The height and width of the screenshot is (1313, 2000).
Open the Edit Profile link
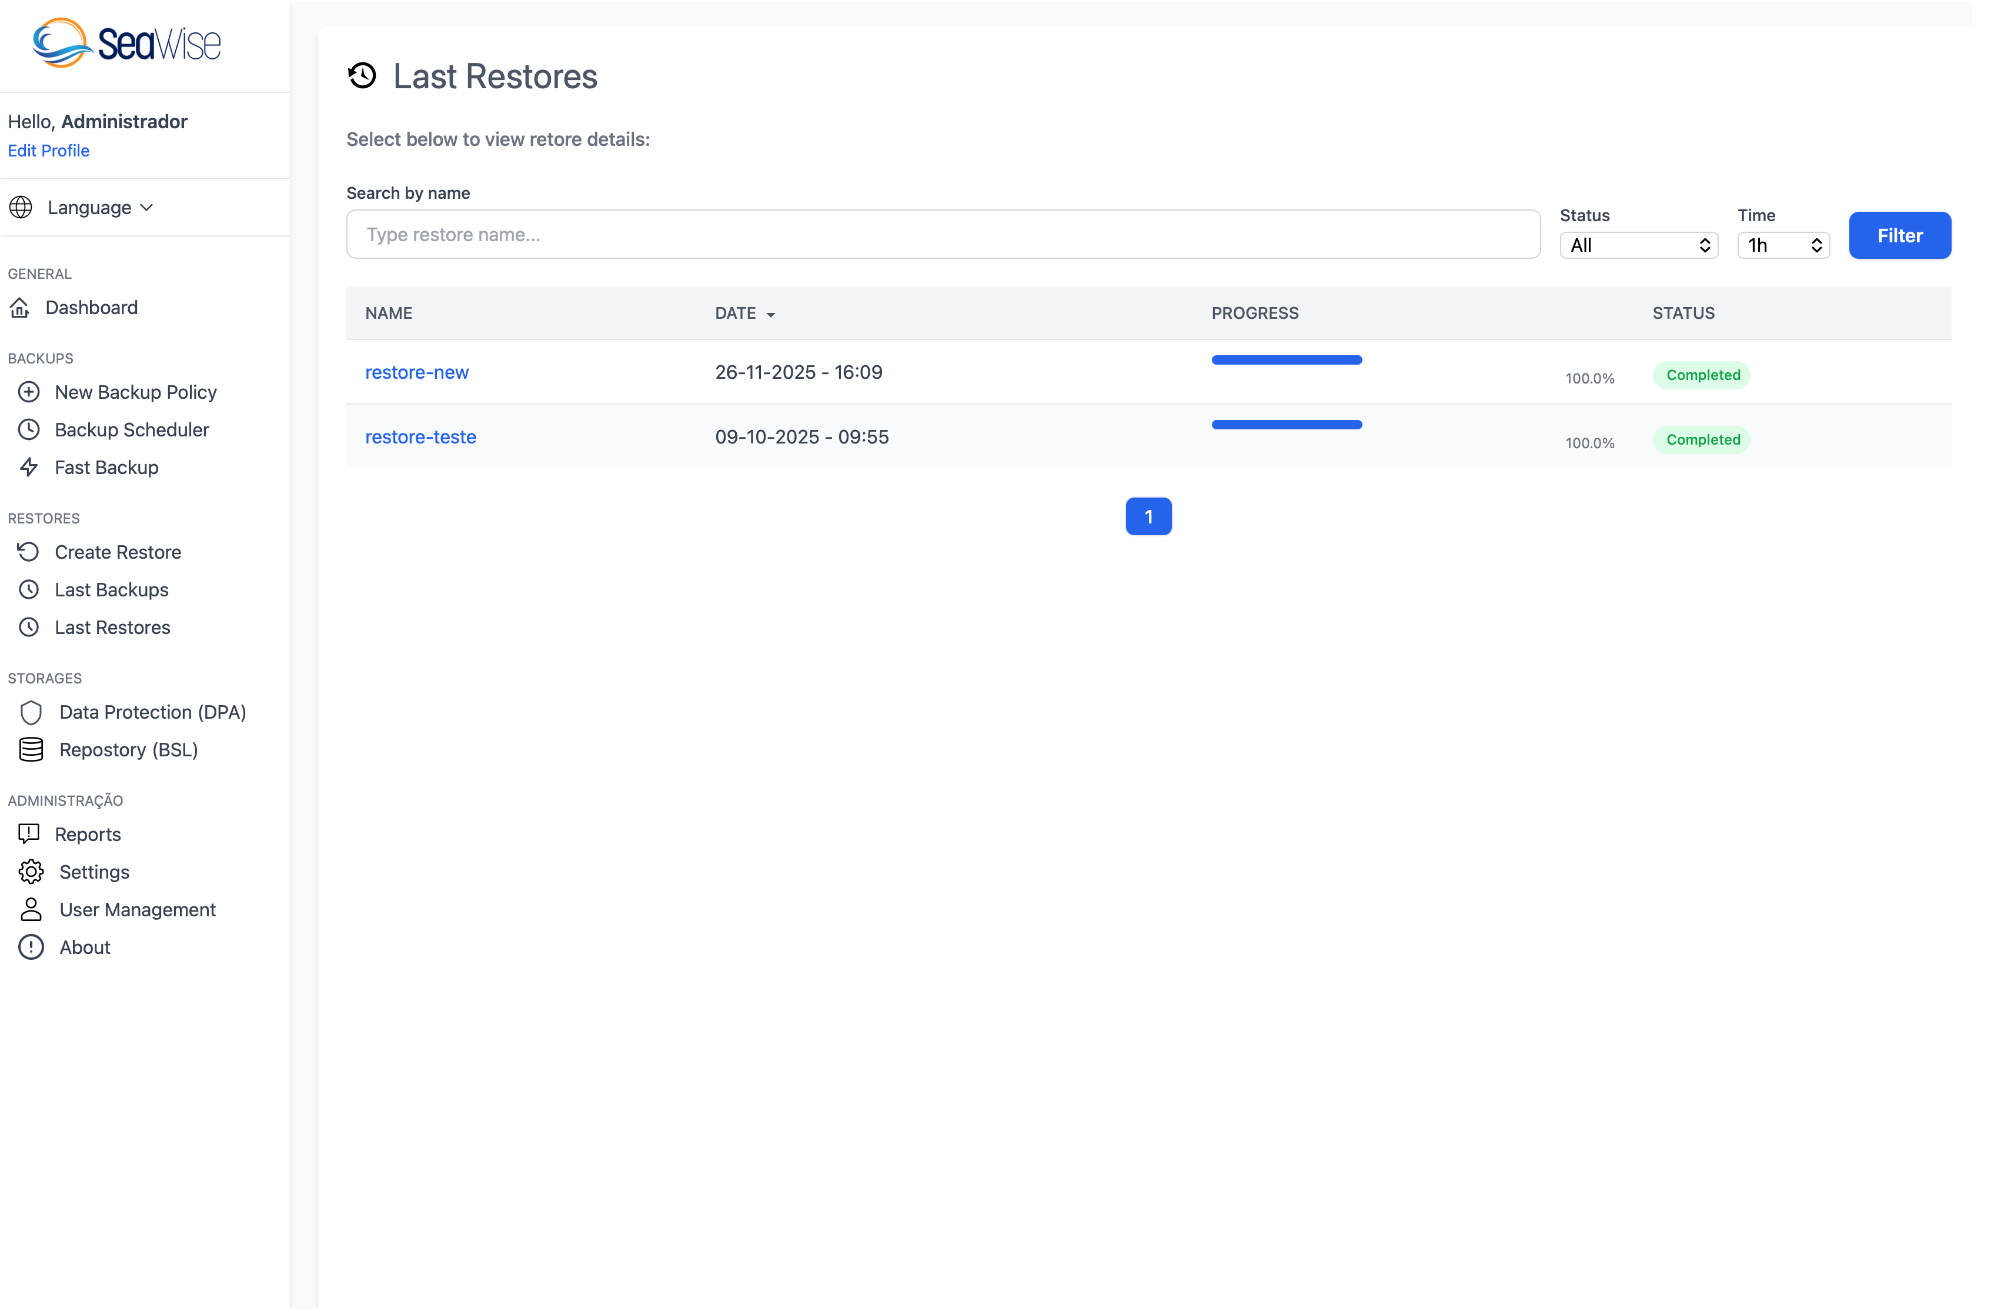coord(48,150)
